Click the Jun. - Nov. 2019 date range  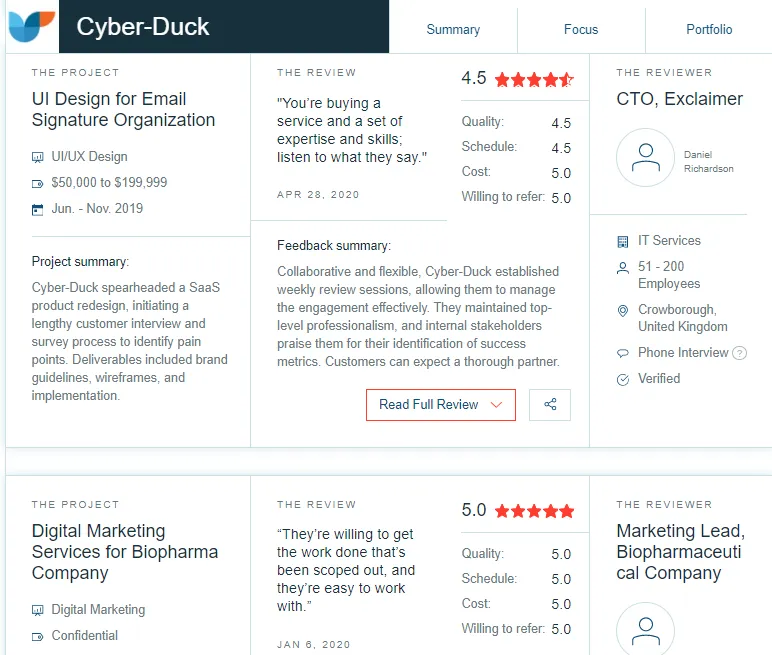tap(97, 208)
